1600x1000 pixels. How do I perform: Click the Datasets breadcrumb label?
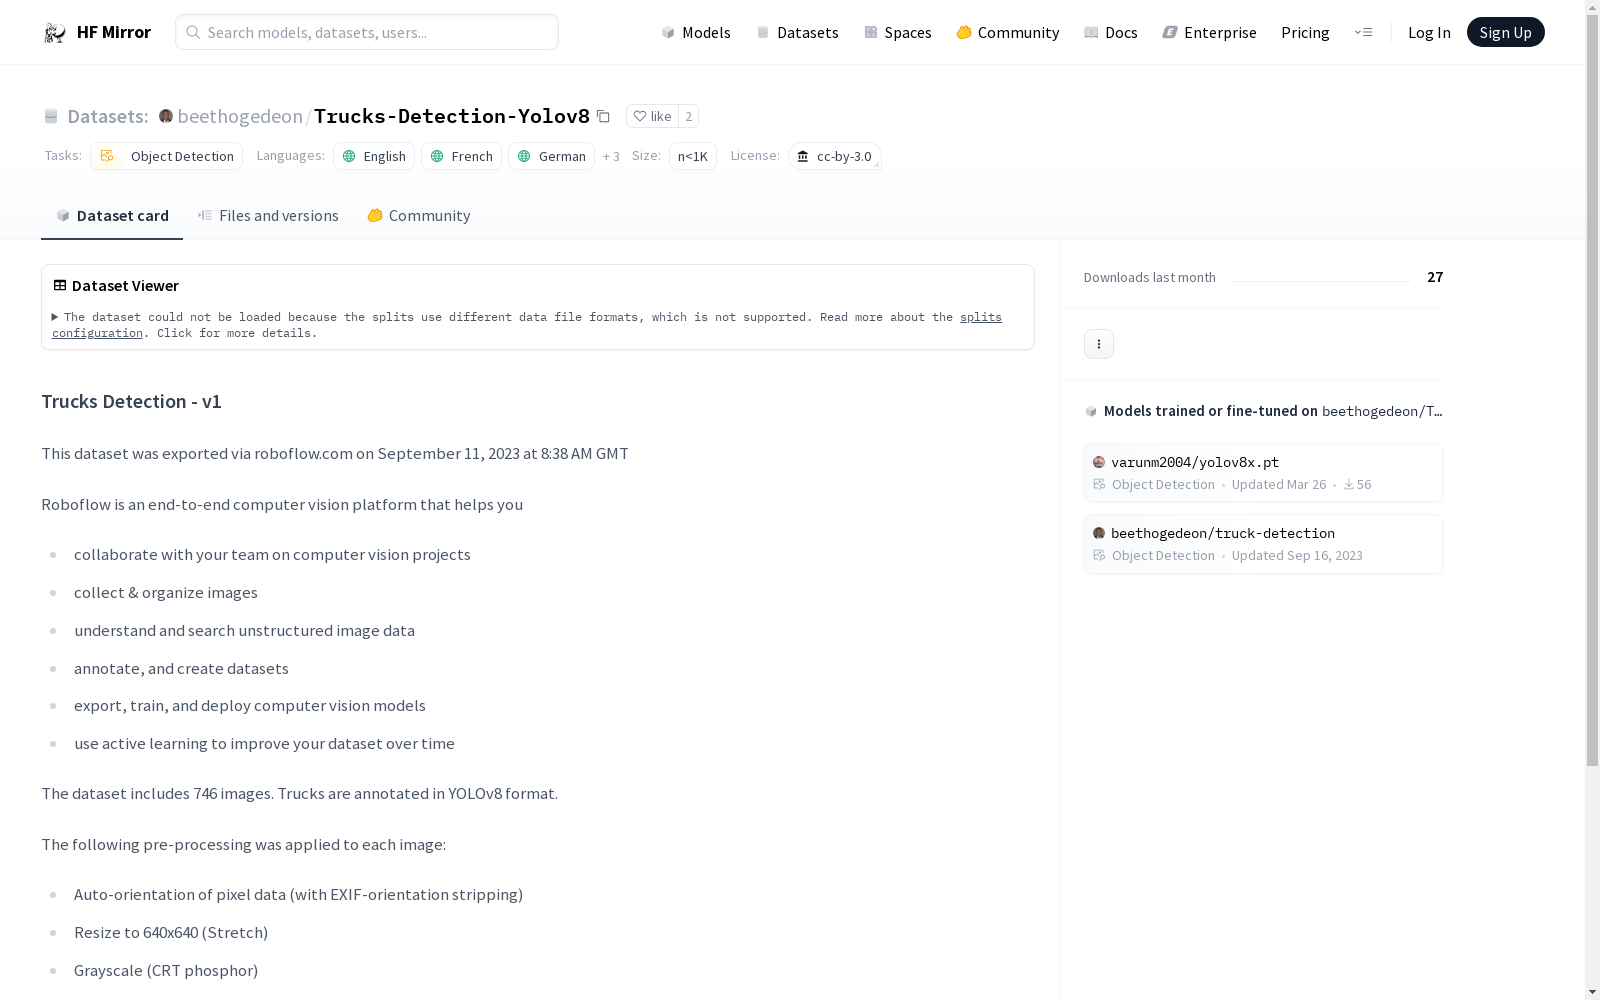pos(108,116)
